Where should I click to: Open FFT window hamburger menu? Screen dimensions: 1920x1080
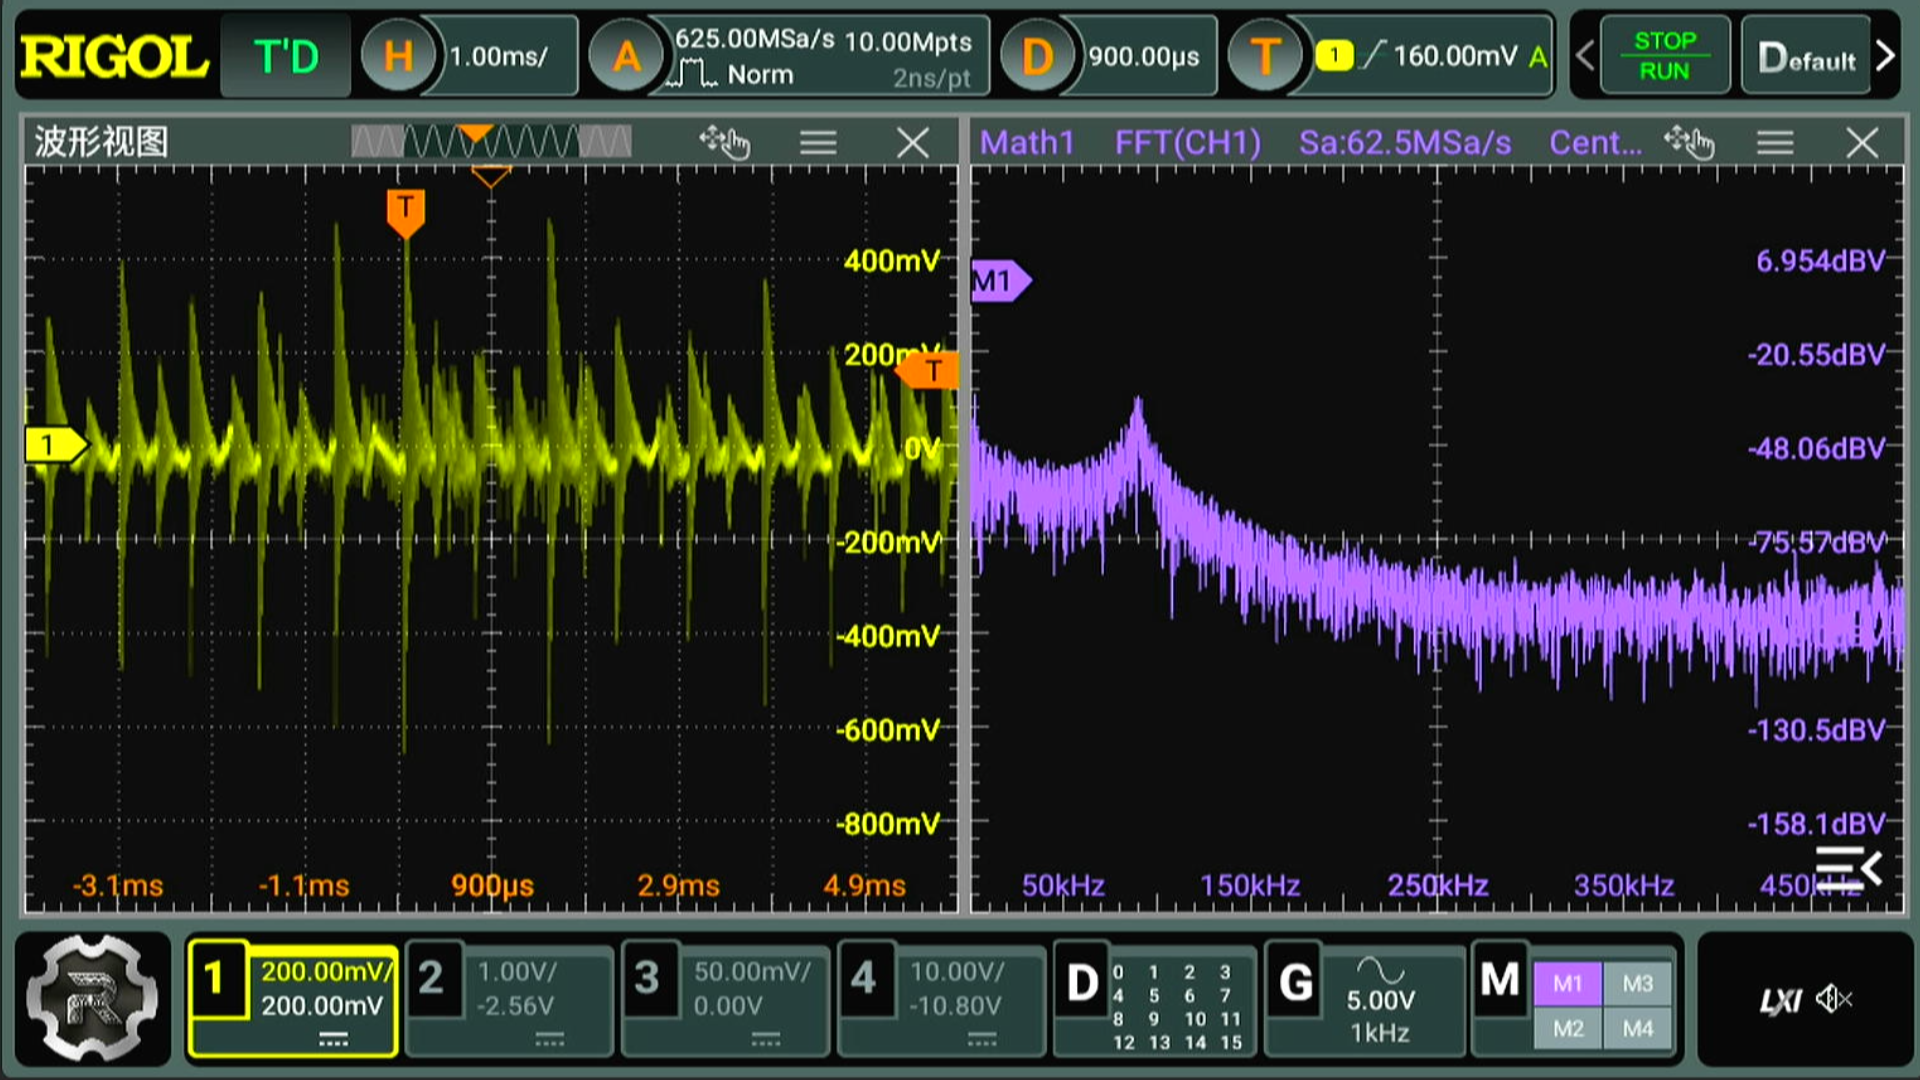[x=1775, y=142]
